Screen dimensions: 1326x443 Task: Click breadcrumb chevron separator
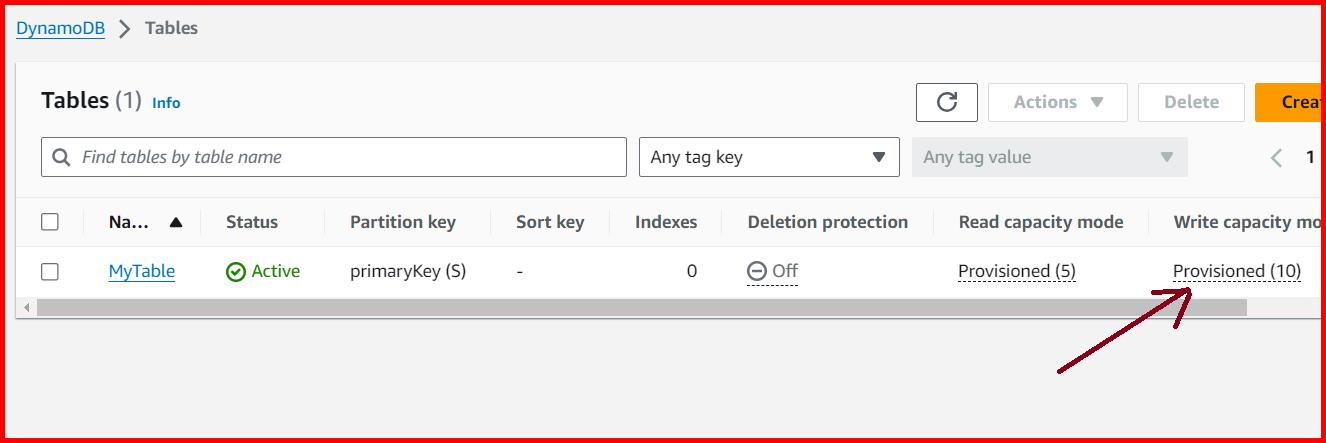(x=125, y=29)
